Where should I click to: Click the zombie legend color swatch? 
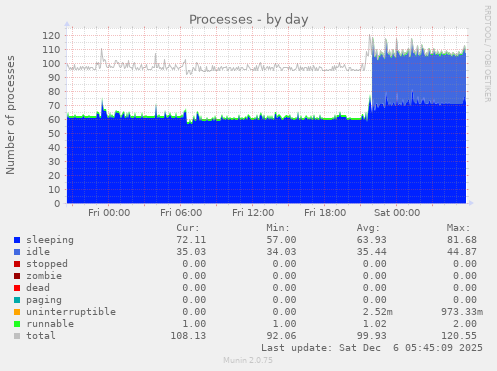tap(17, 276)
